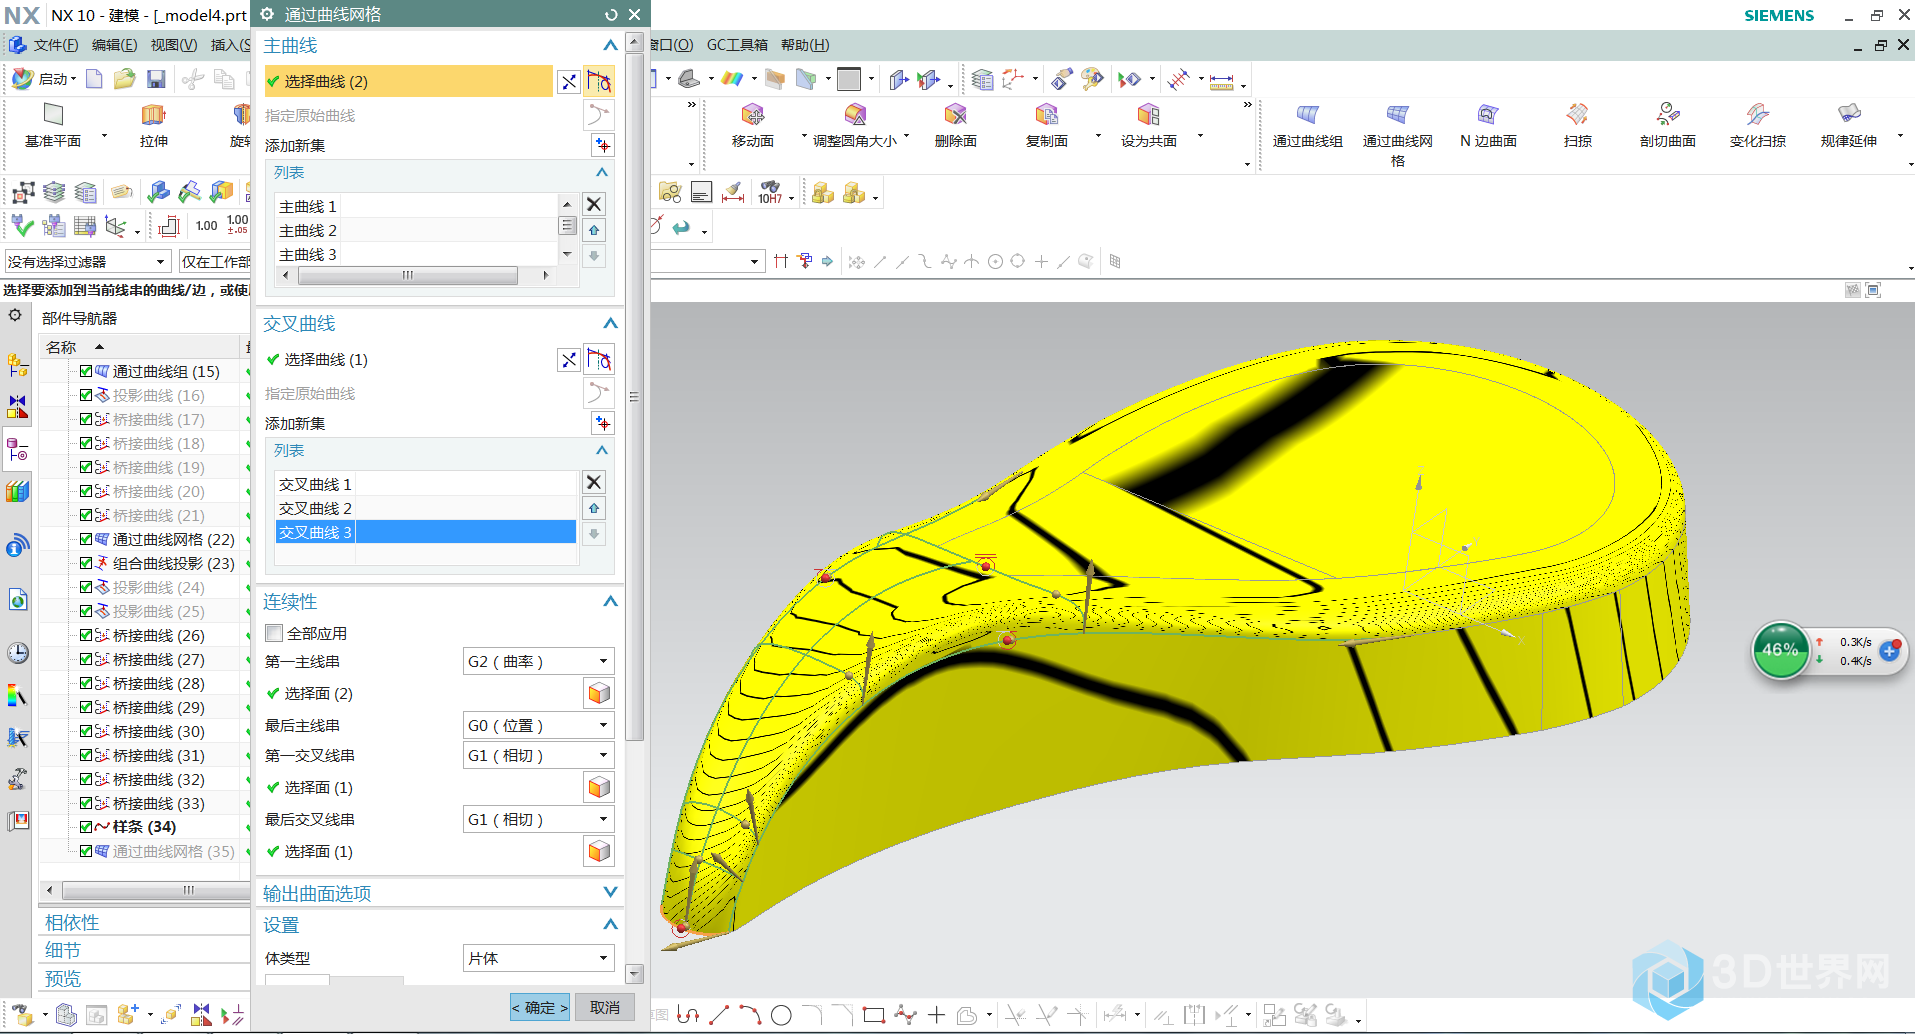Screen dimensions: 1915x1034
Task: Click the face selection cube for 最后交叉线串
Action: point(599,851)
